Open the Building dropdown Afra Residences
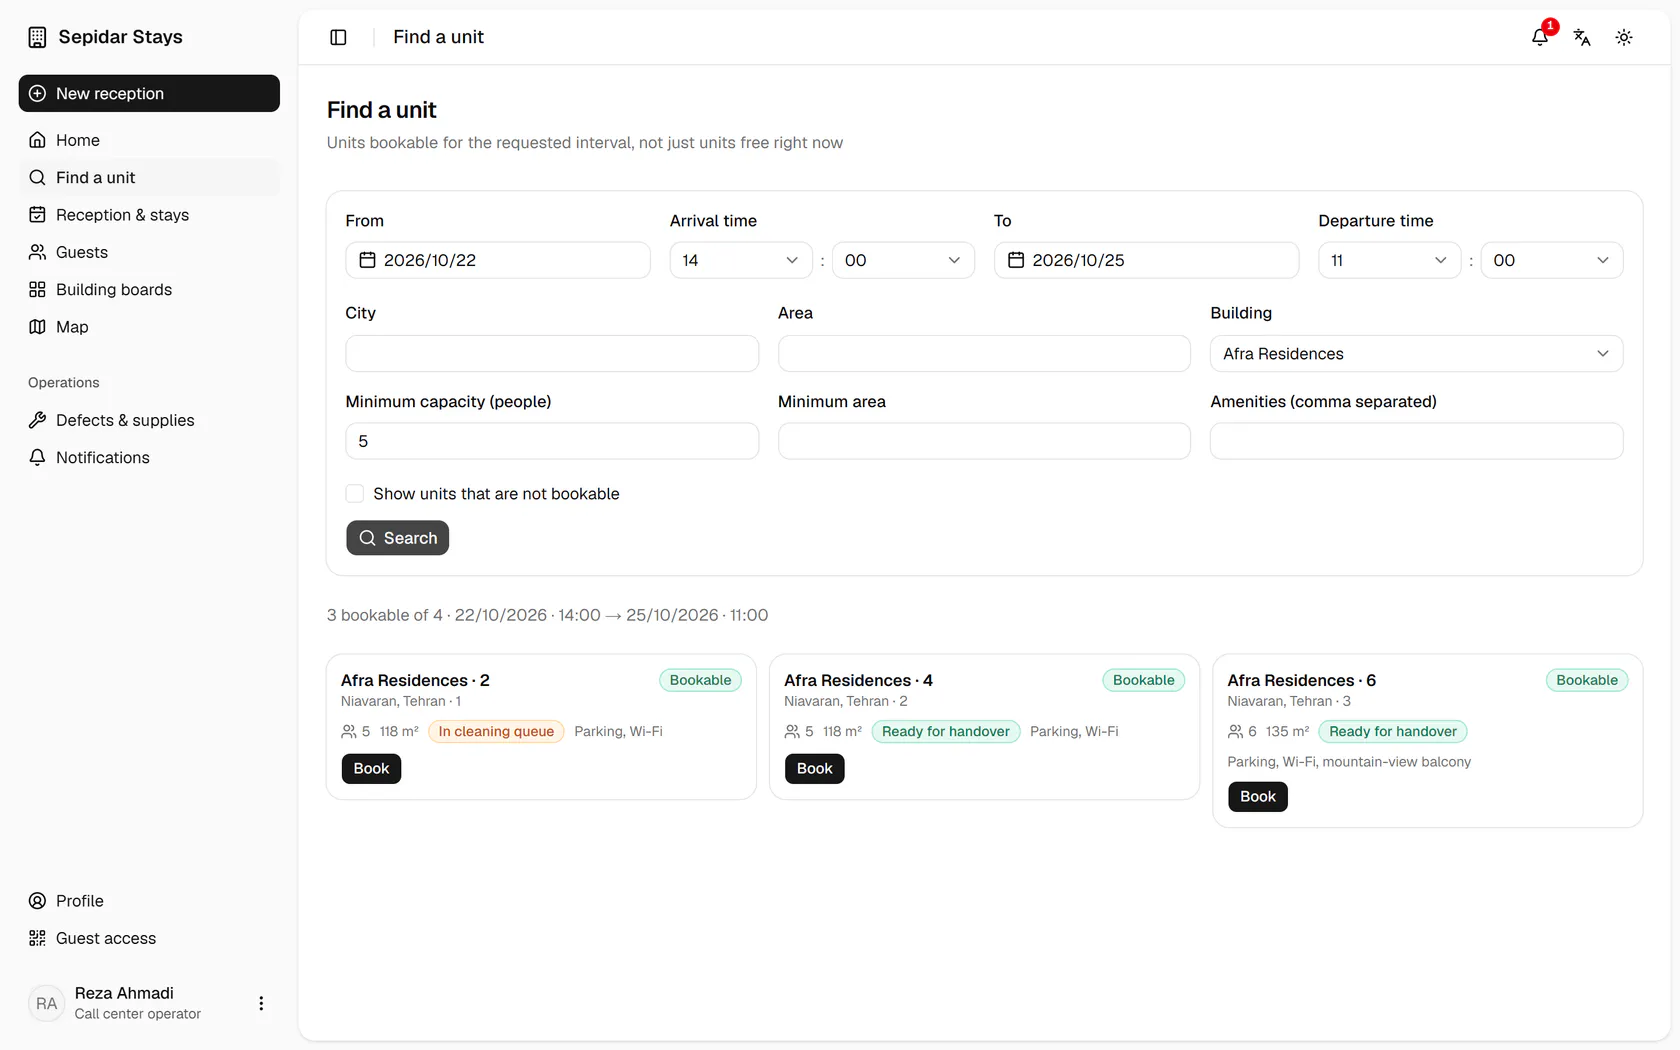The image size is (1680, 1050). coord(1416,354)
